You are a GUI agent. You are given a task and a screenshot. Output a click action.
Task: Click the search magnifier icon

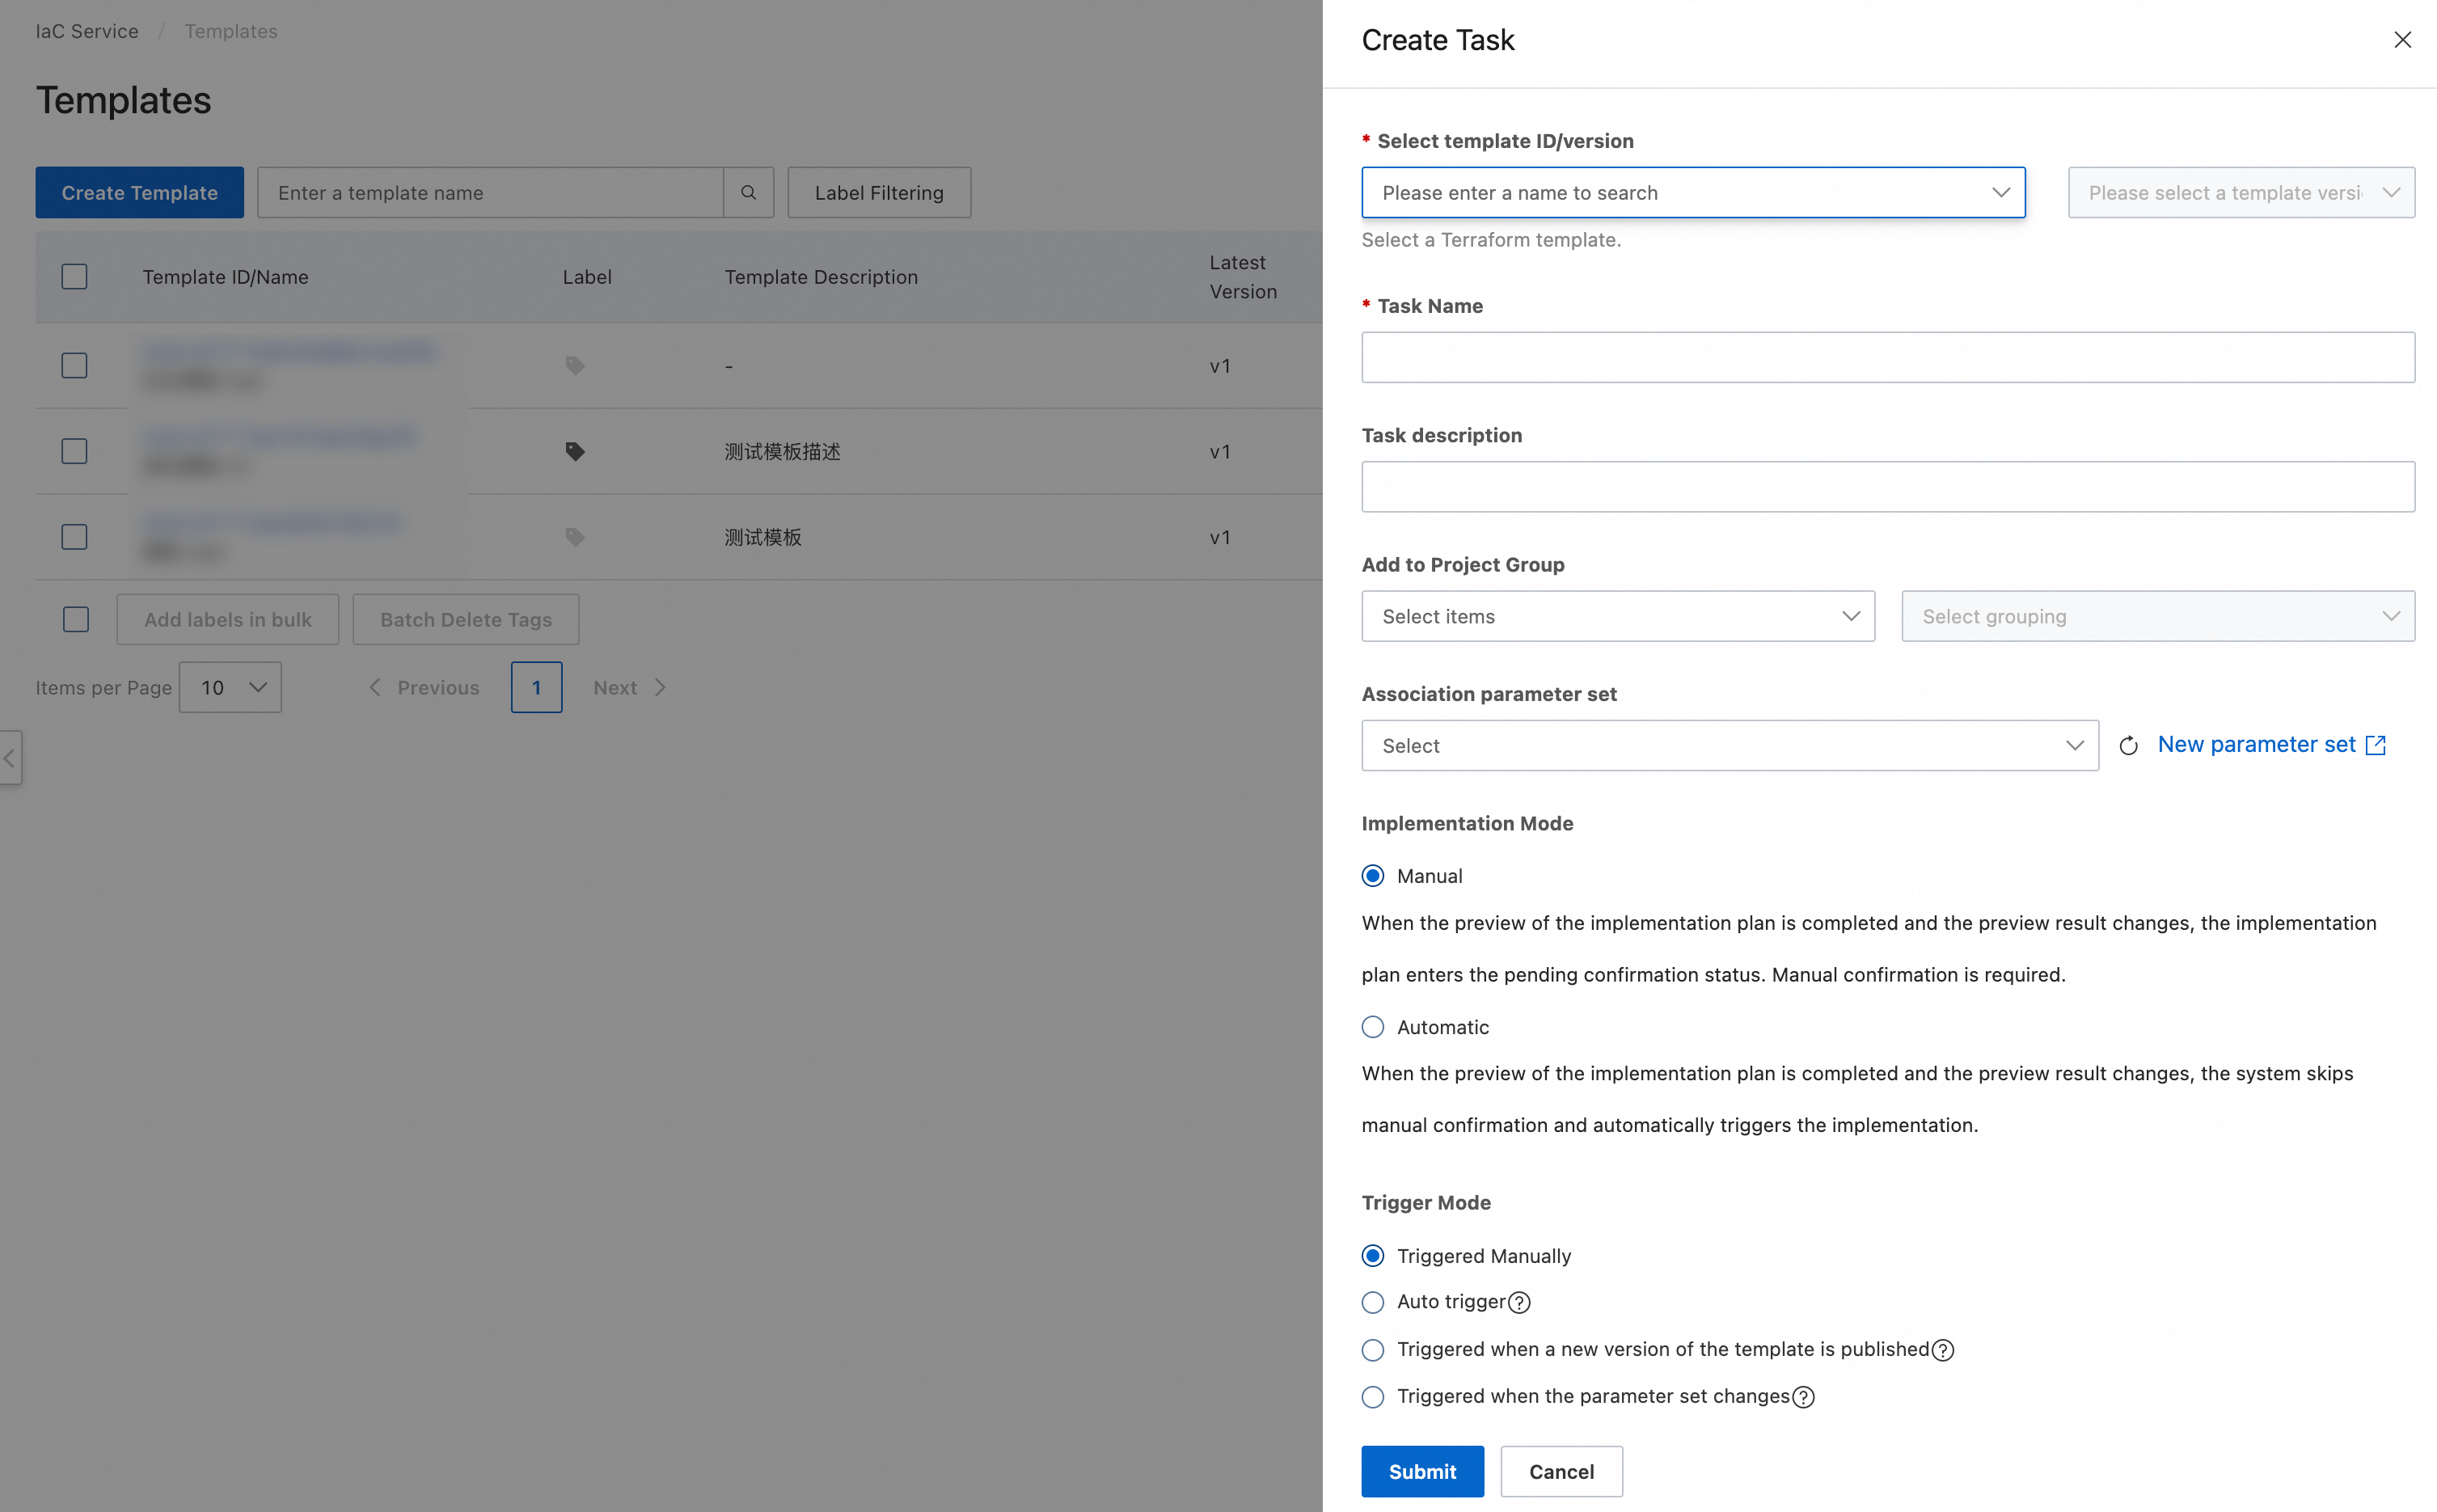(748, 192)
